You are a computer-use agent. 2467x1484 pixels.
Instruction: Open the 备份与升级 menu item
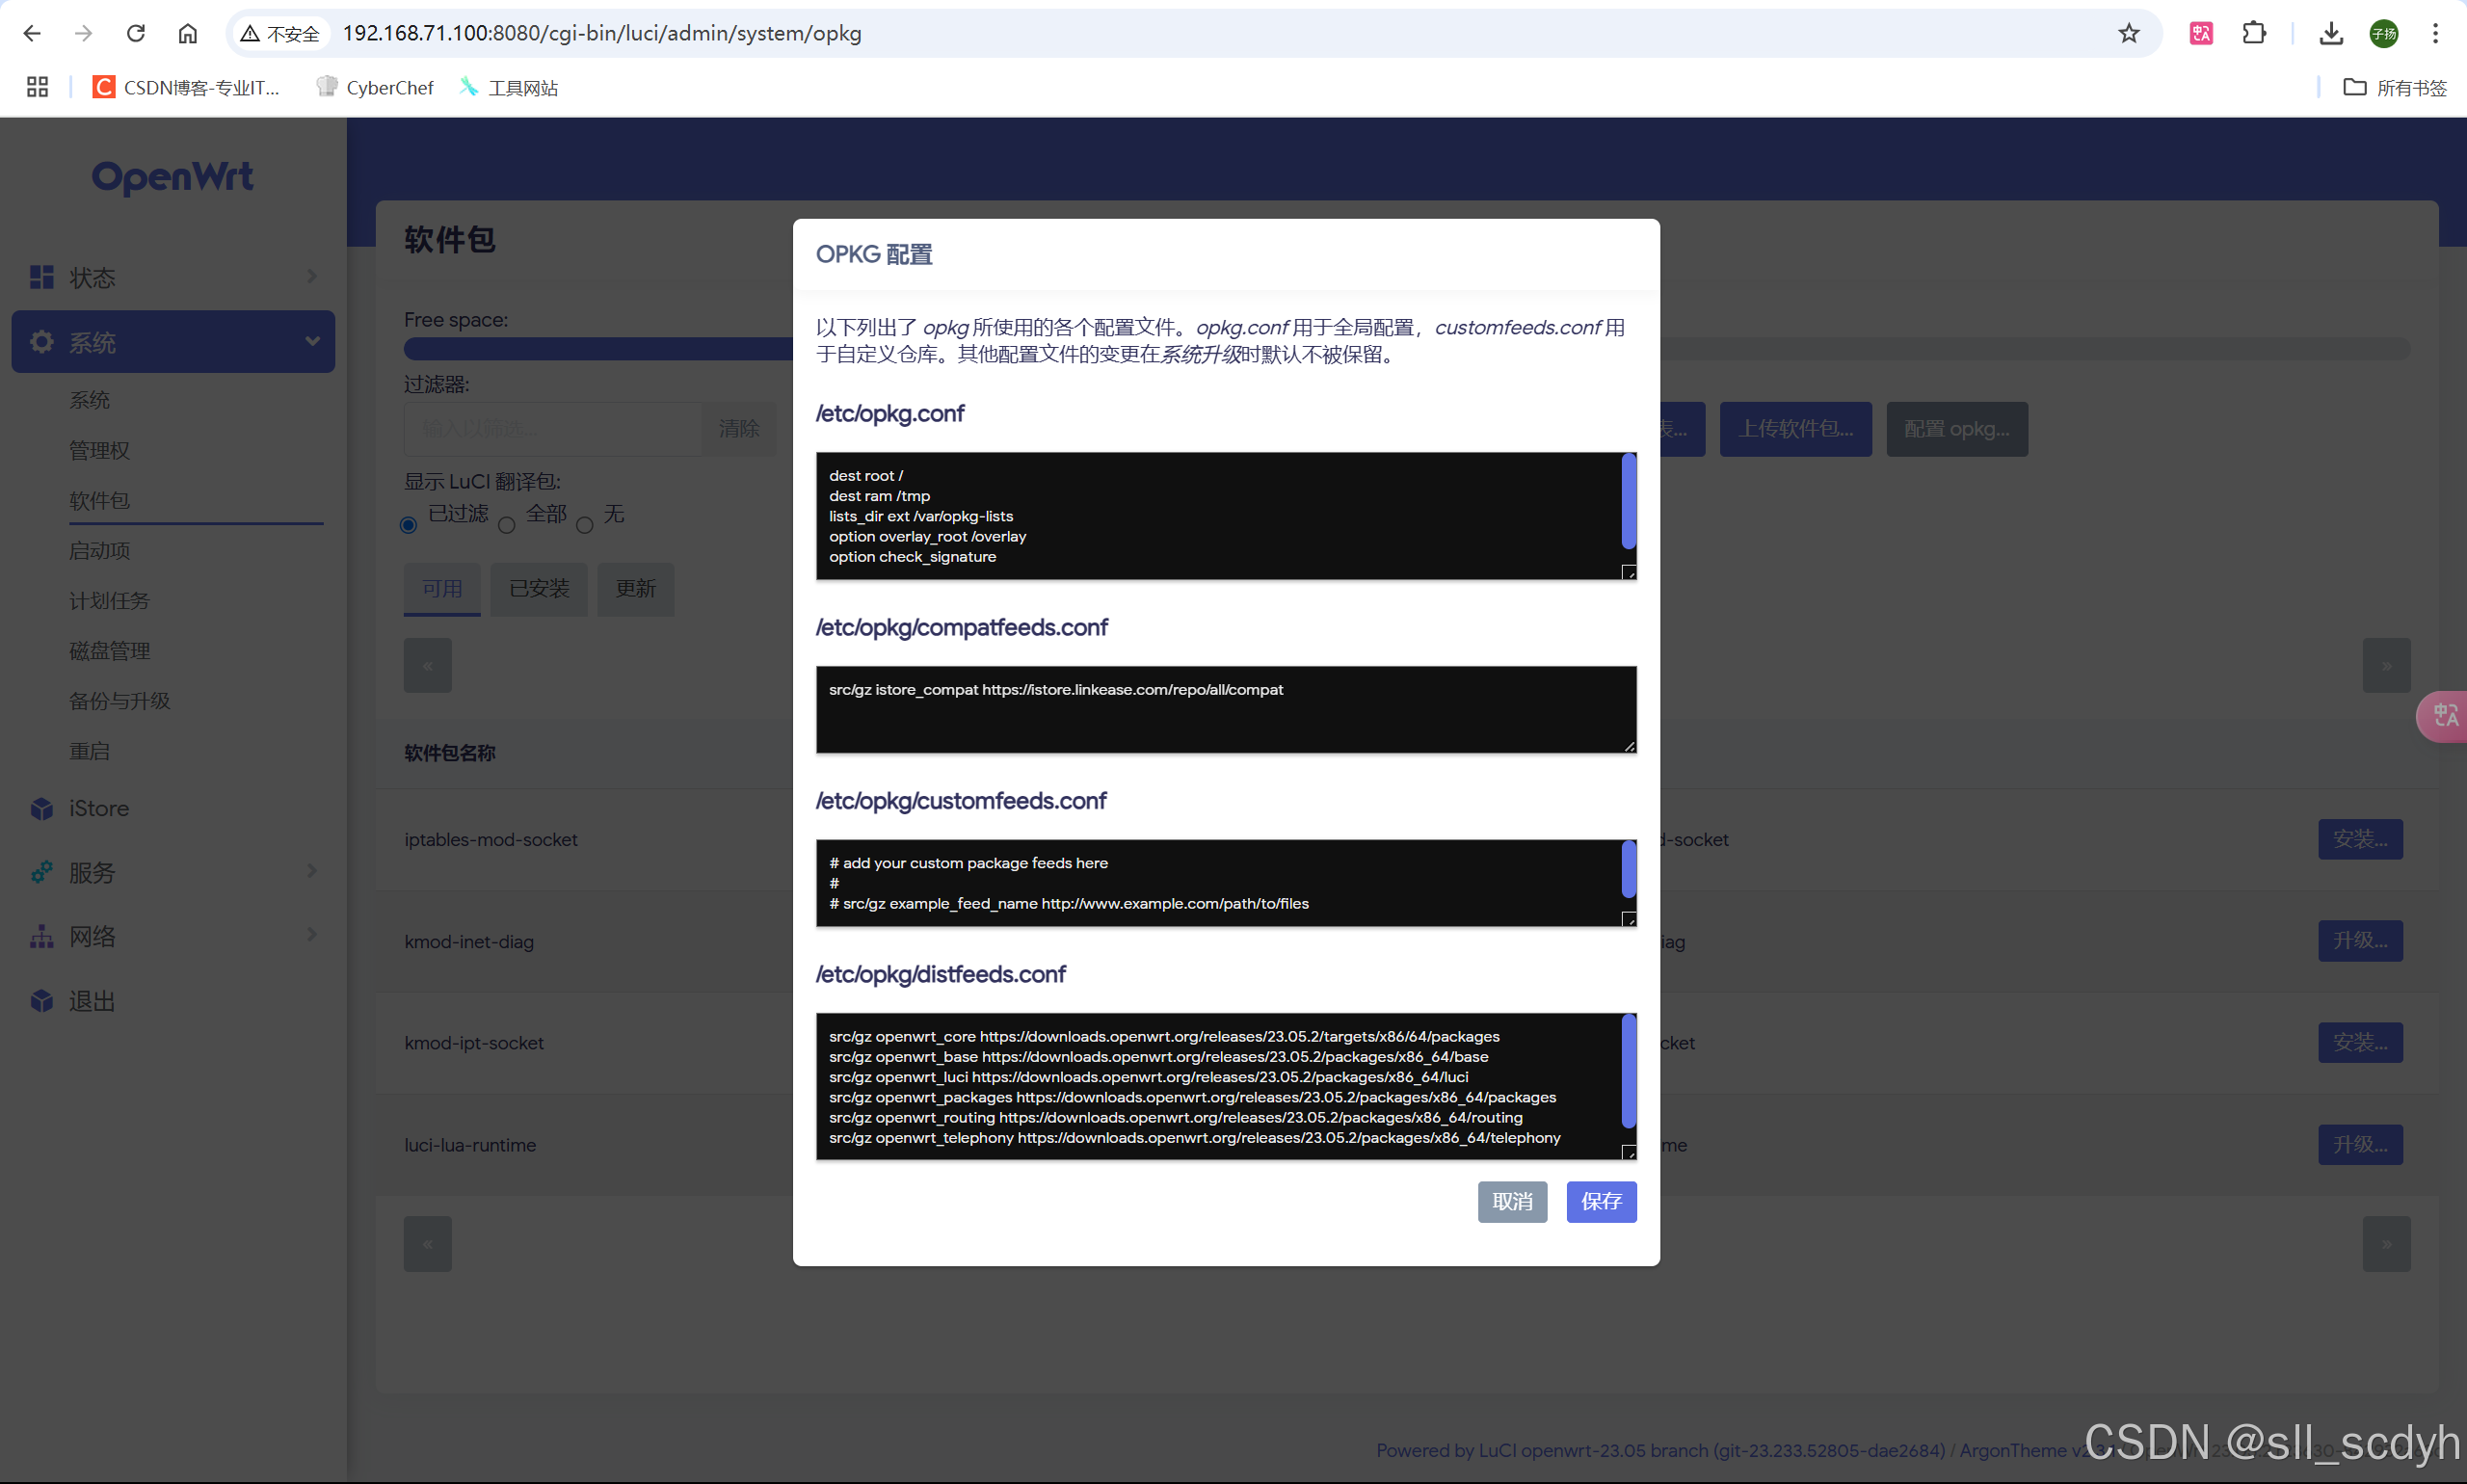tap(120, 701)
